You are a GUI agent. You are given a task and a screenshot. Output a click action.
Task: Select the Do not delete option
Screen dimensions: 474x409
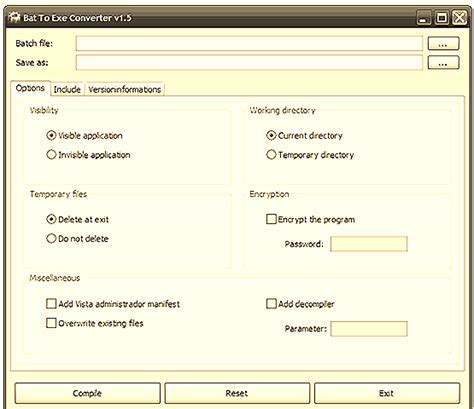tap(51, 238)
